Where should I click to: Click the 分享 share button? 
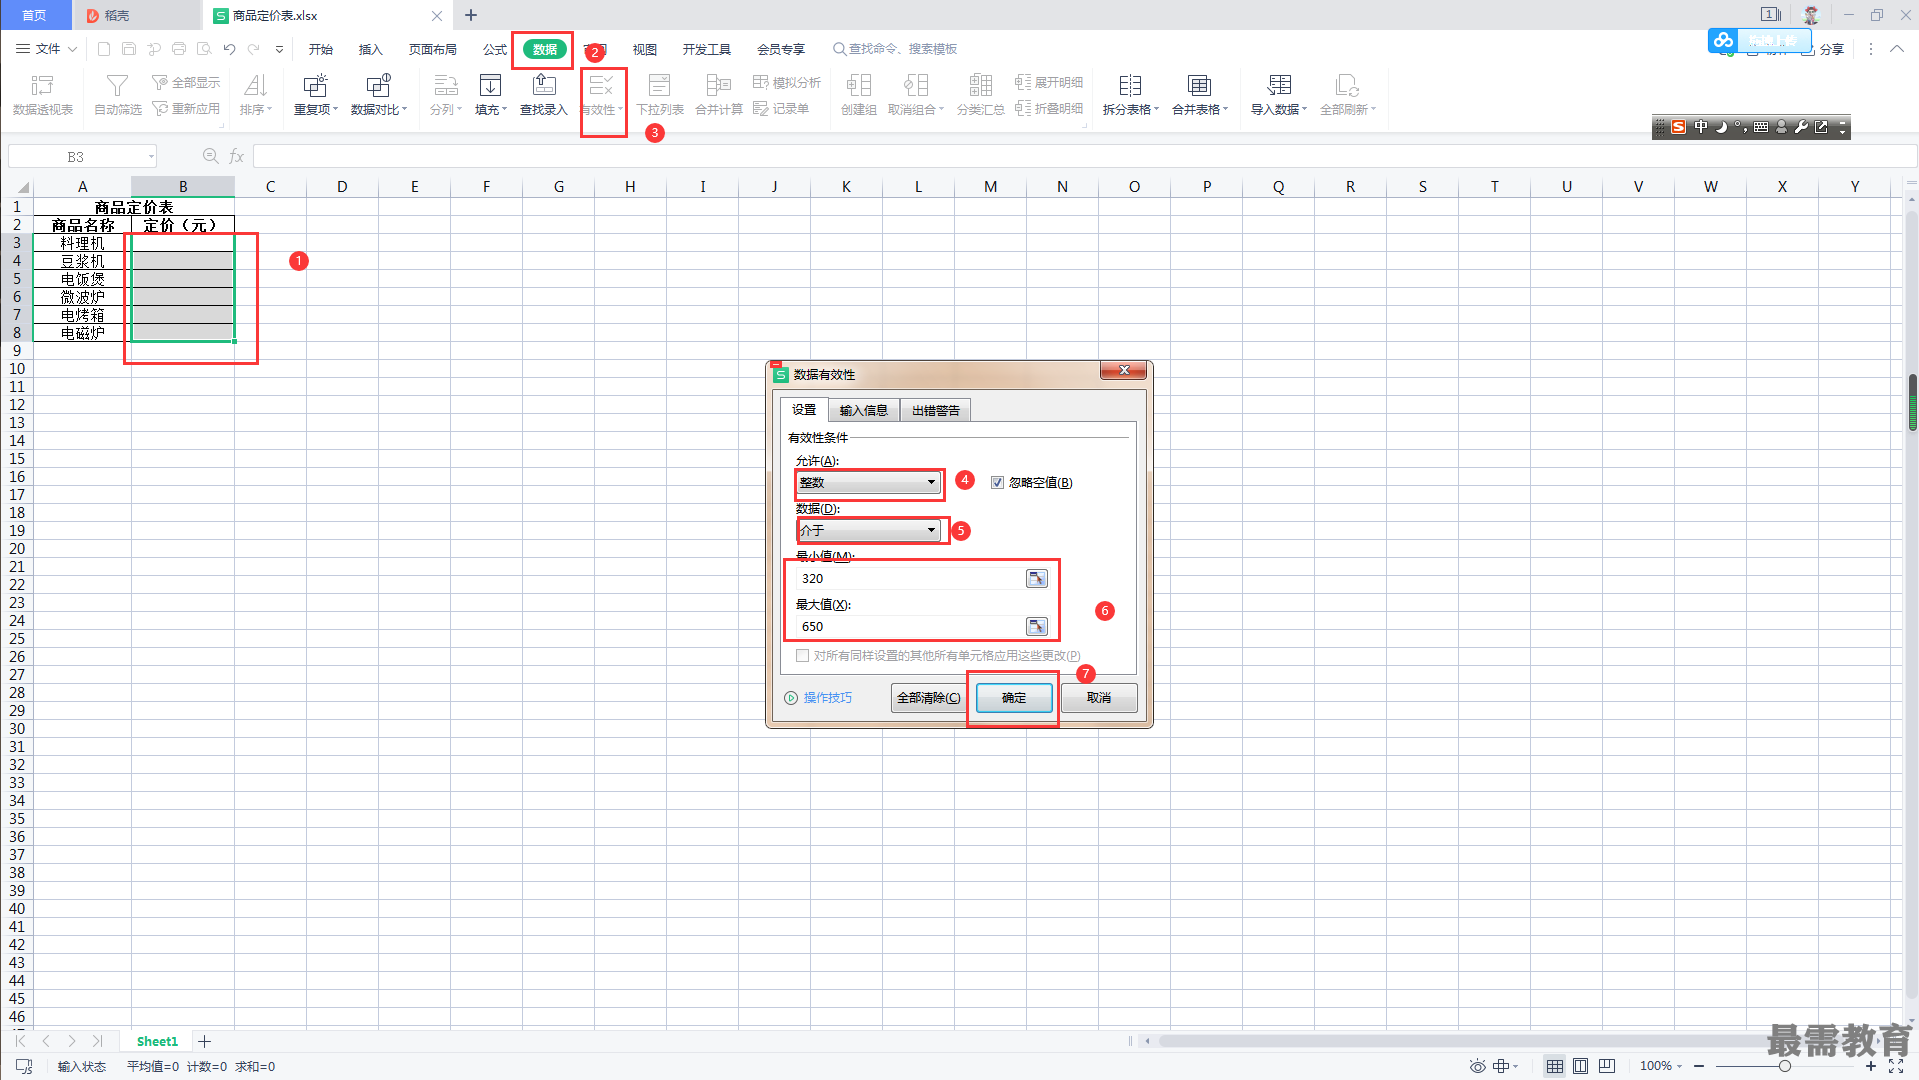(1823, 49)
